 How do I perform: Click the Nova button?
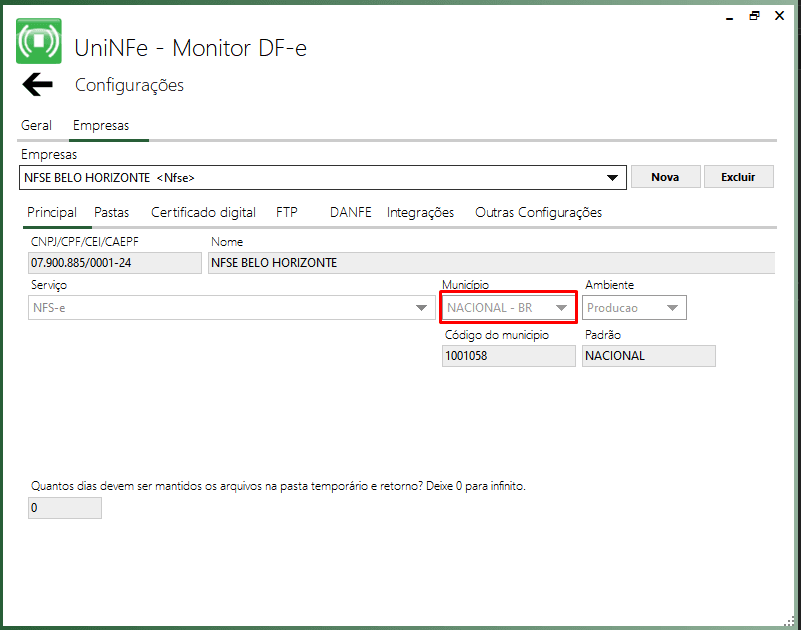pyautogui.click(x=666, y=177)
